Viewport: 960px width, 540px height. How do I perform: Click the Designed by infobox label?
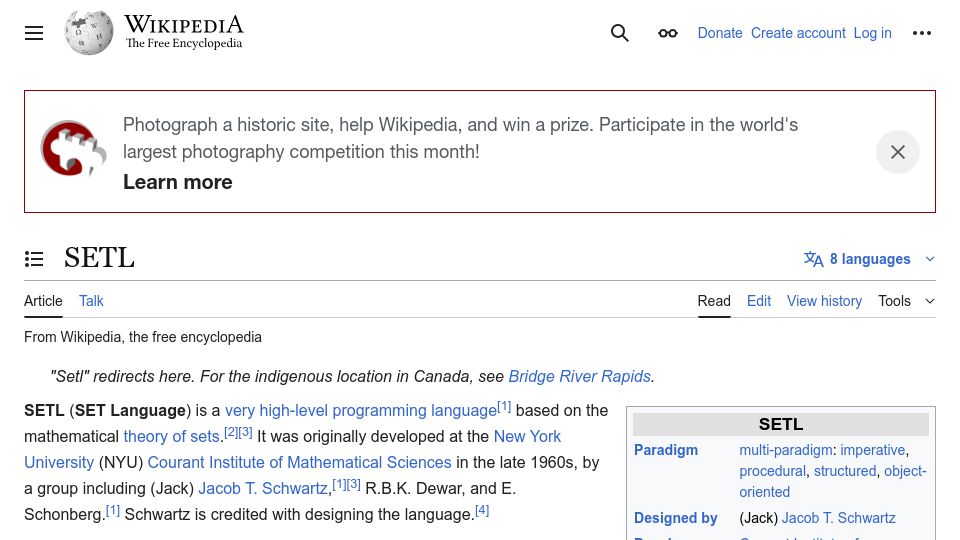coord(675,518)
